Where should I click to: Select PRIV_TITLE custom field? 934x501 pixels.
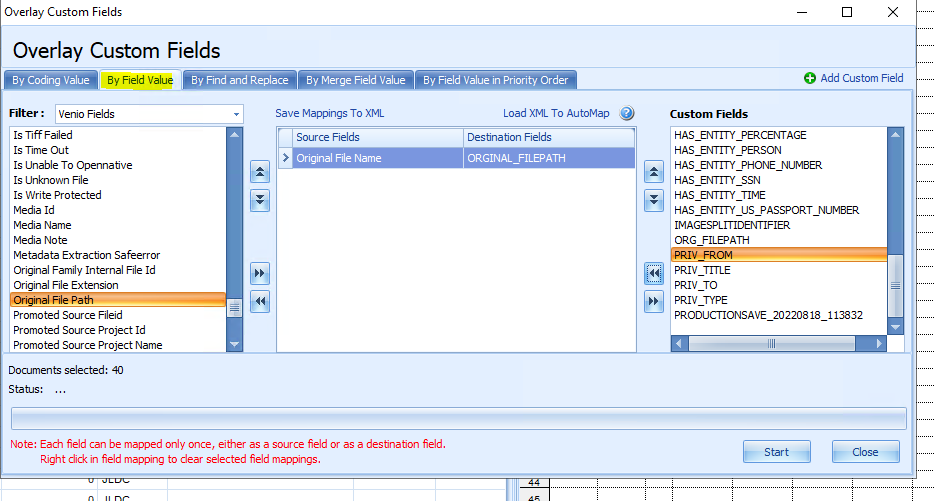[x=779, y=270]
